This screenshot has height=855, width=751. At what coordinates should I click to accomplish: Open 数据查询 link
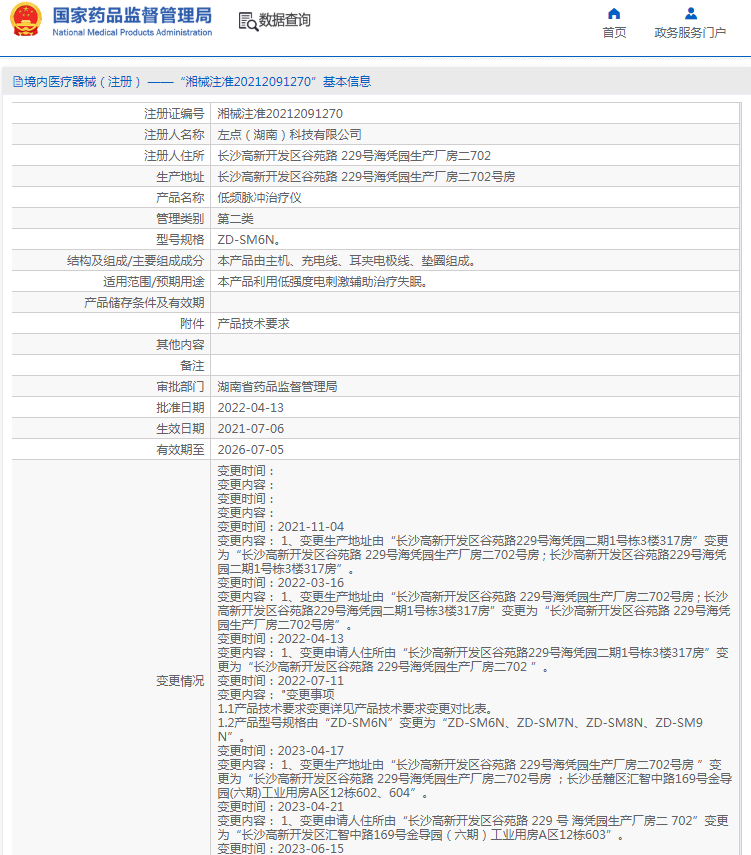[x=284, y=20]
